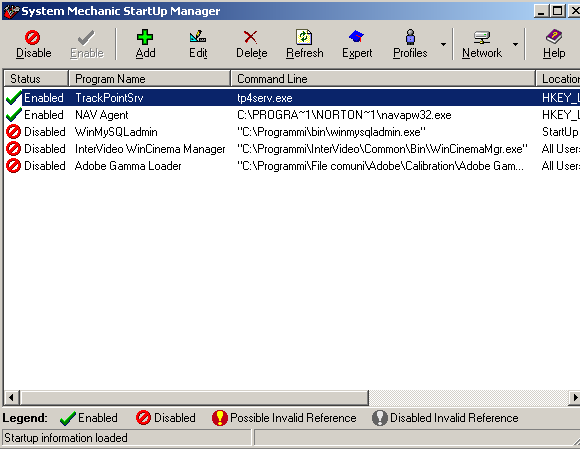Click the horizontal scrollbar thumb
Image resolution: width=580 pixels, height=449 pixels.
pyautogui.click(x=194, y=398)
